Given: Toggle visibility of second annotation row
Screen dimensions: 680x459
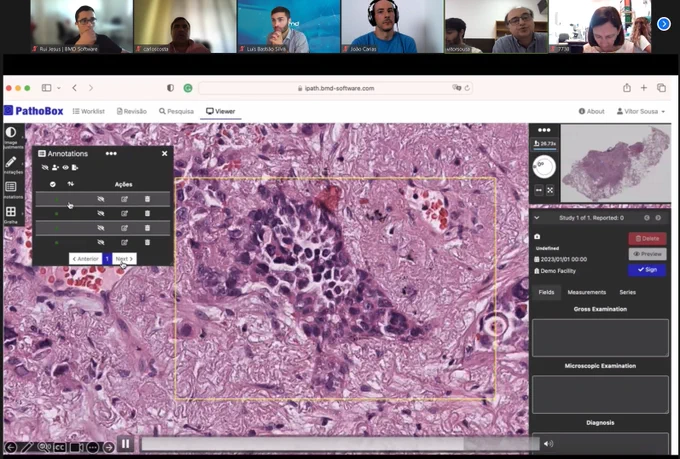Looking at the screenshot, I should (x=101, y=213).
